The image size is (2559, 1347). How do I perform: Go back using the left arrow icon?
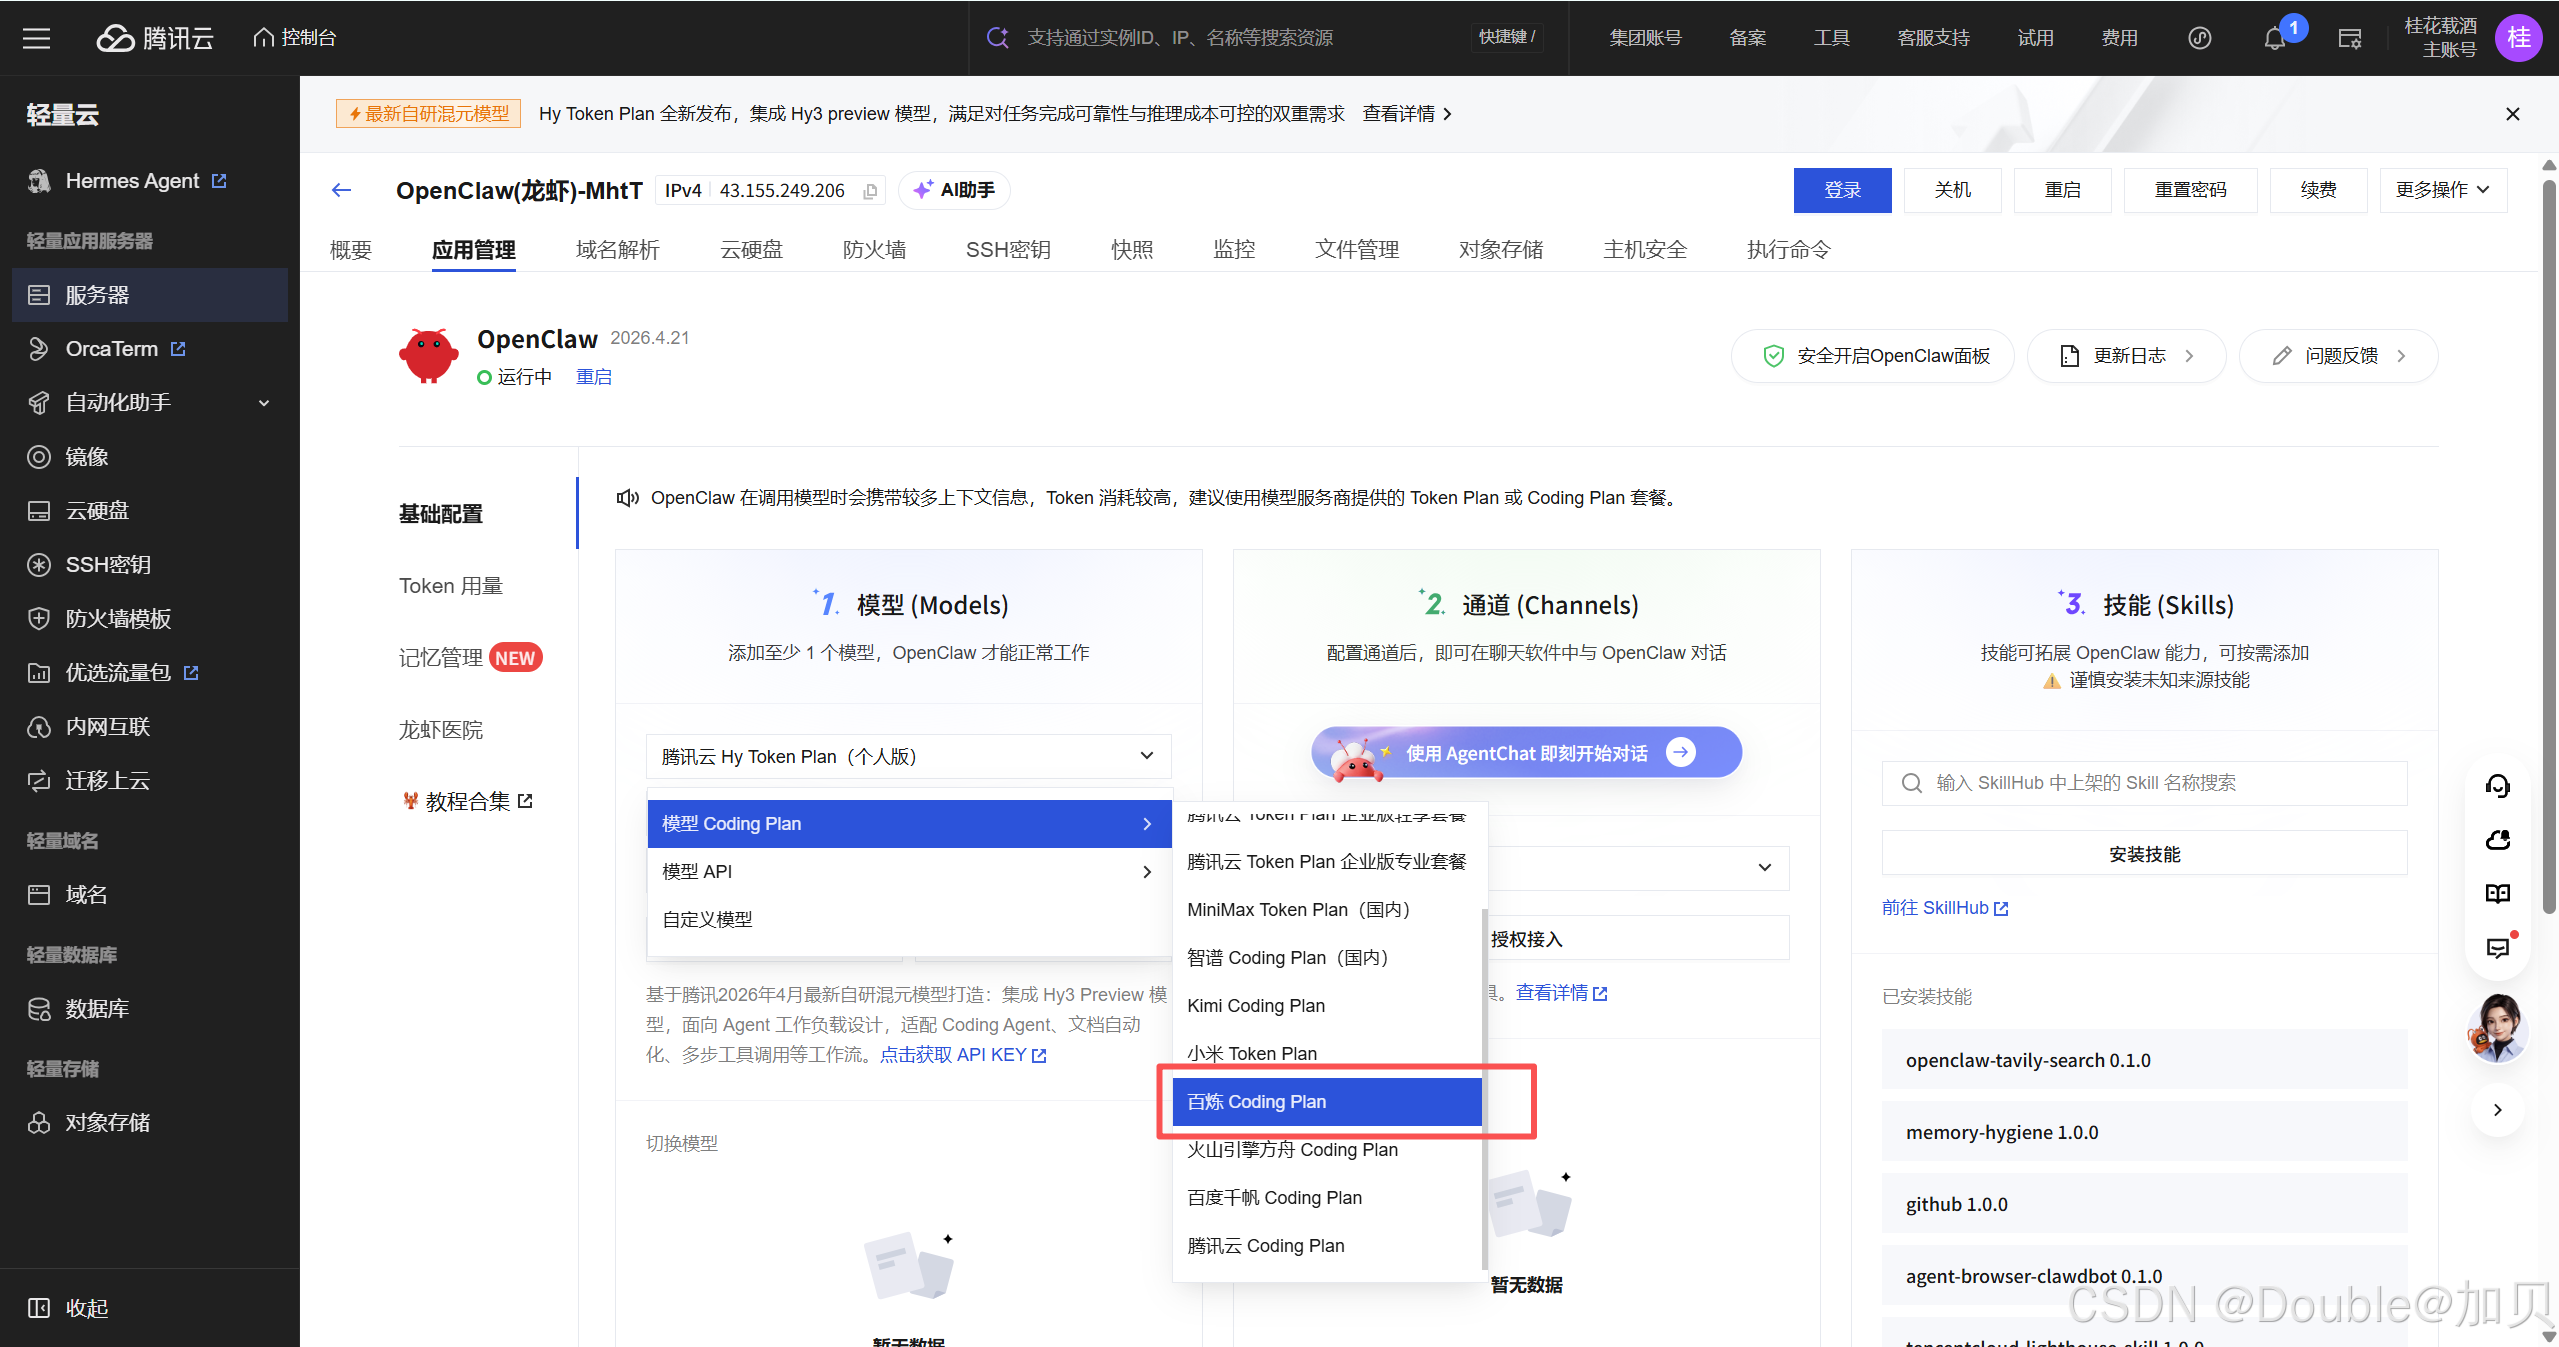(x=342, y=190)
